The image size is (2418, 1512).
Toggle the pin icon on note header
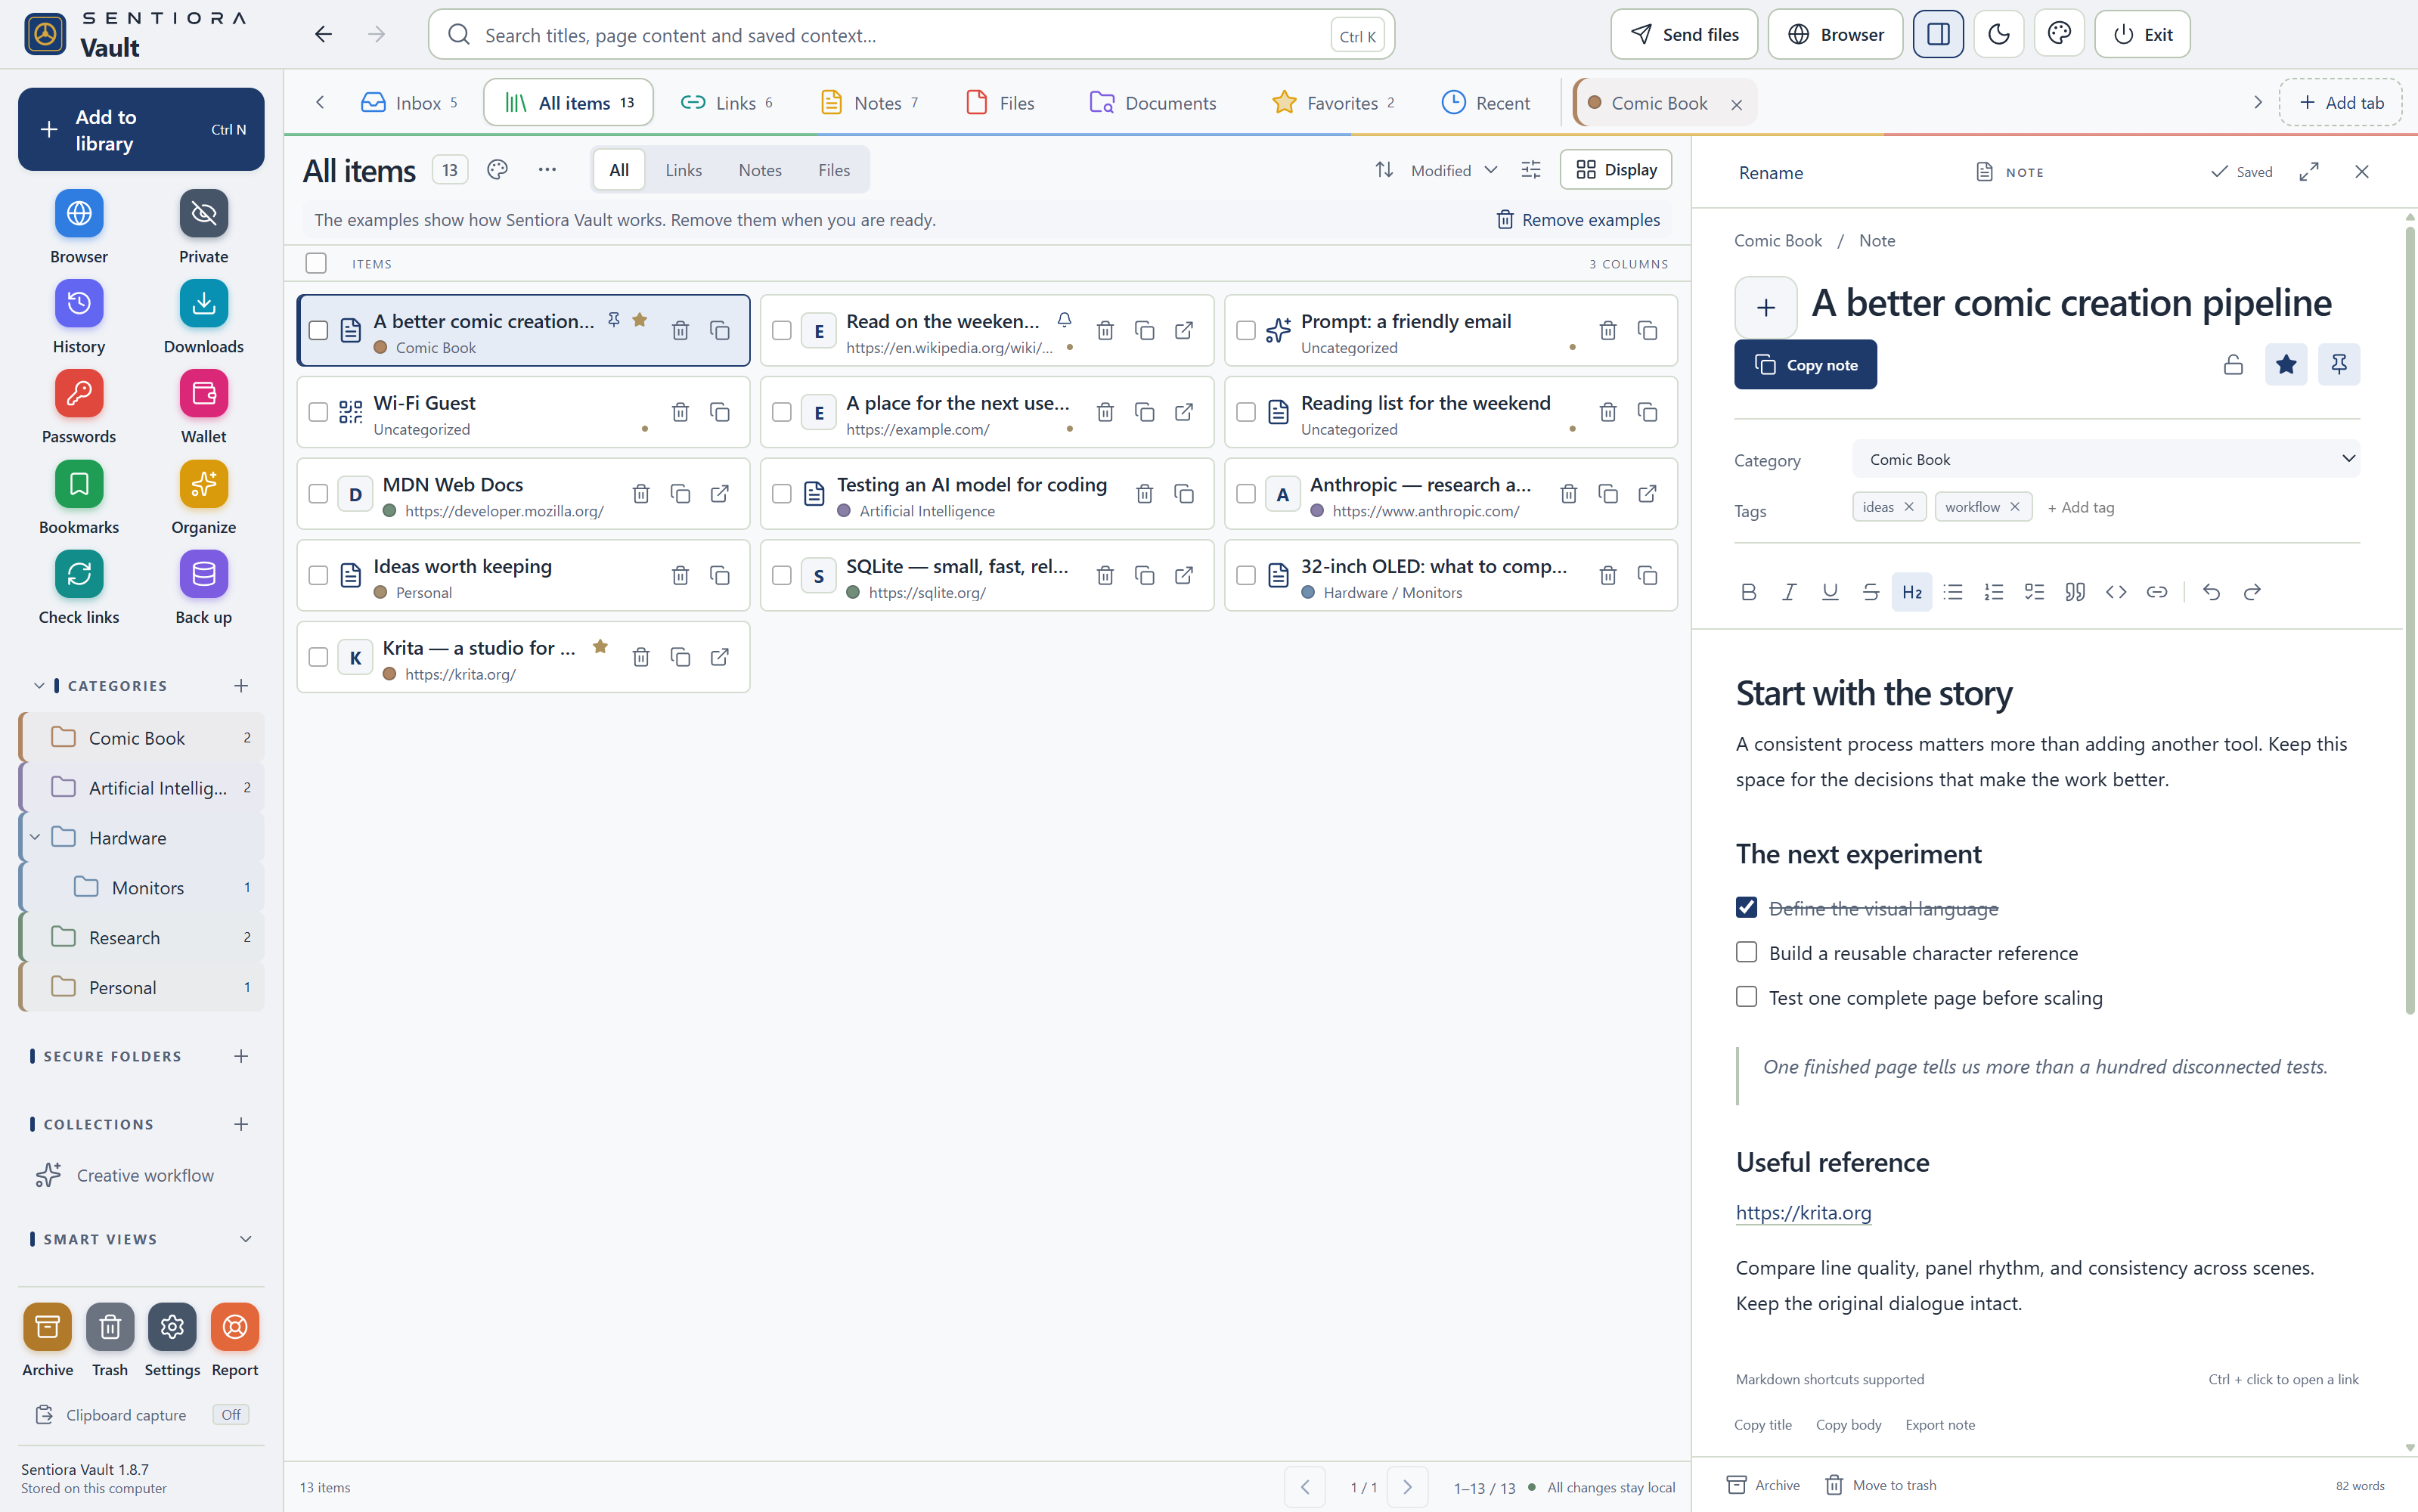point(2338,364)
